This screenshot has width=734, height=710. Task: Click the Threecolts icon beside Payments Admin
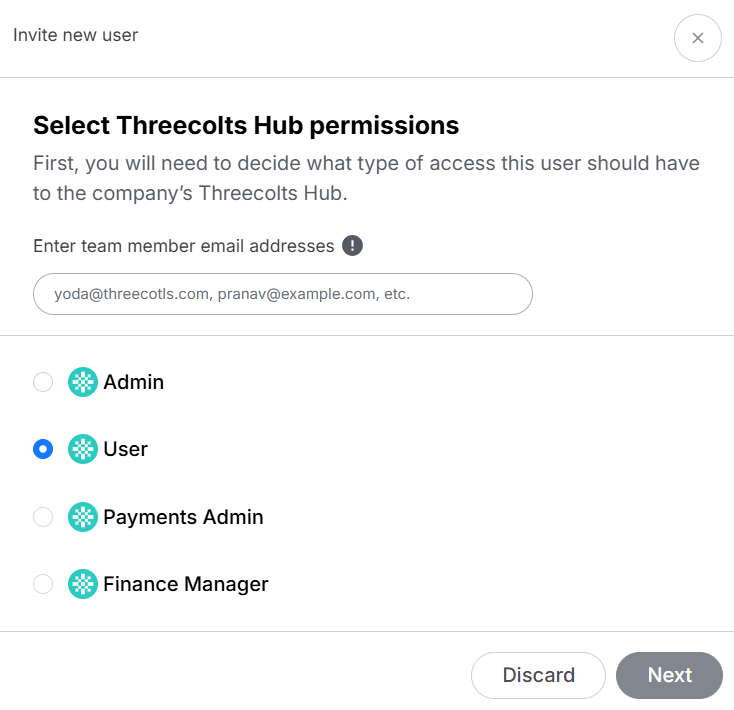pyautogui.click(x=82, y=517)
